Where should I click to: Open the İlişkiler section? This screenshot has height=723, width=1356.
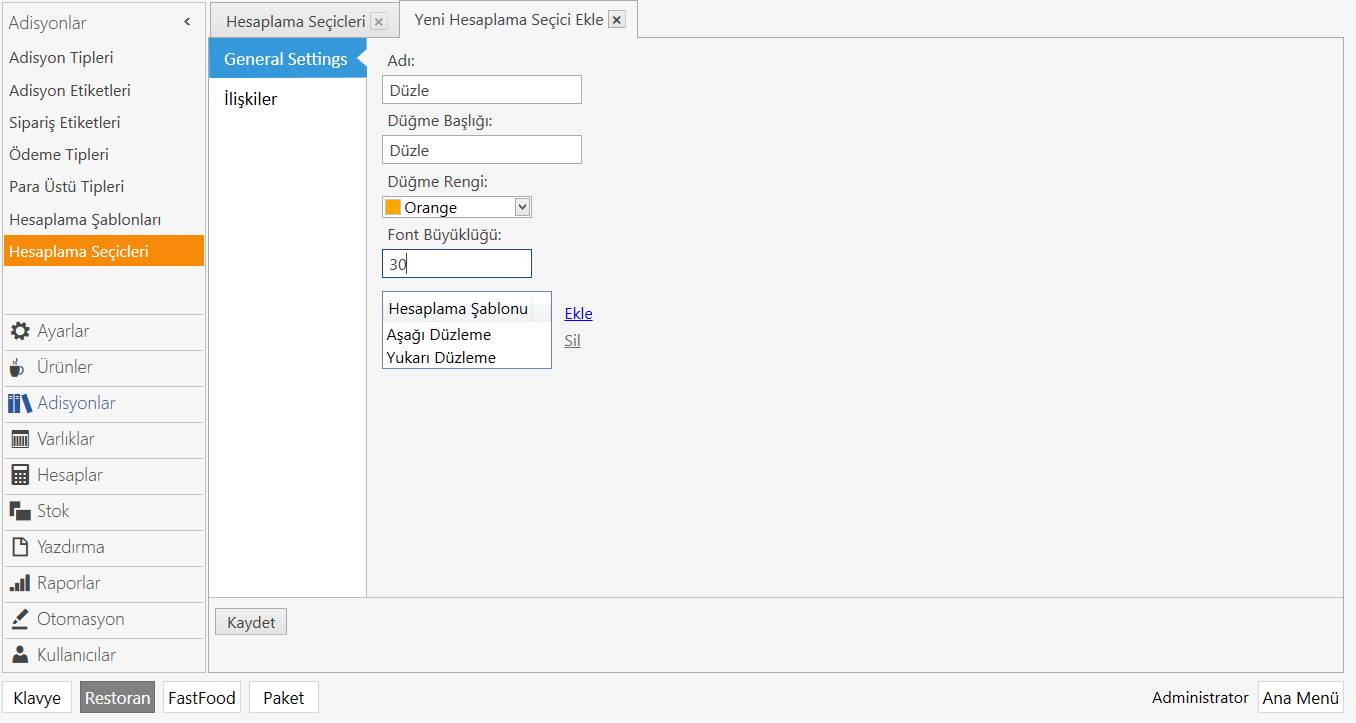point(287,99)
